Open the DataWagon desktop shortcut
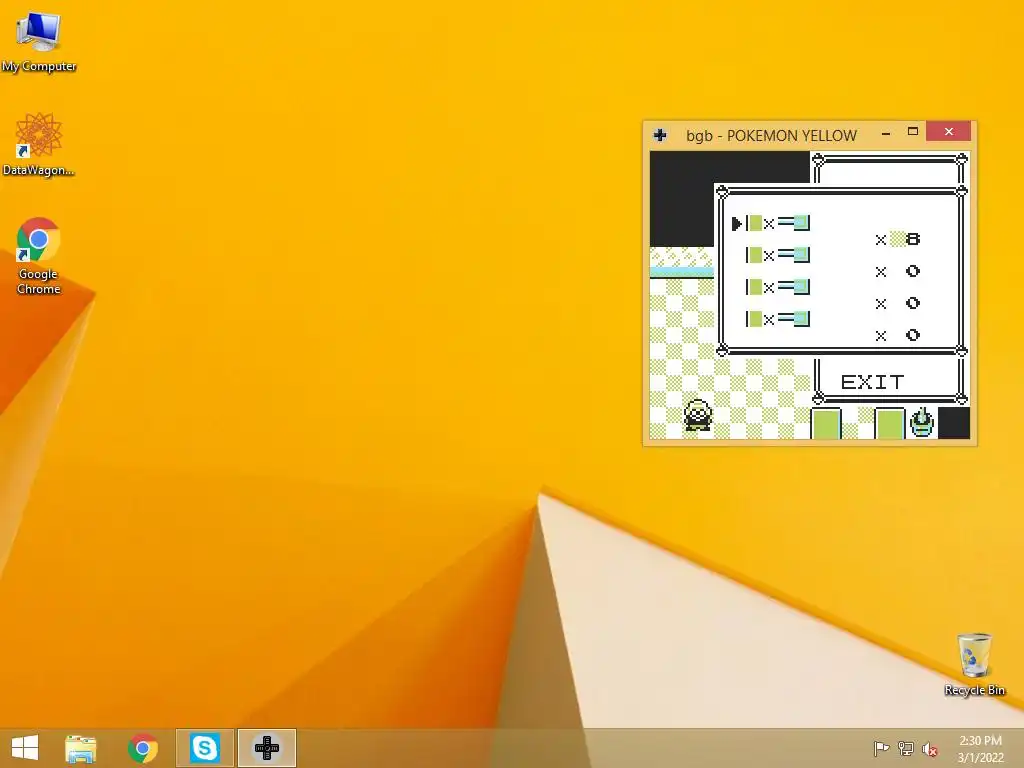Viewport: 1024px width, 768px height. 39,144
